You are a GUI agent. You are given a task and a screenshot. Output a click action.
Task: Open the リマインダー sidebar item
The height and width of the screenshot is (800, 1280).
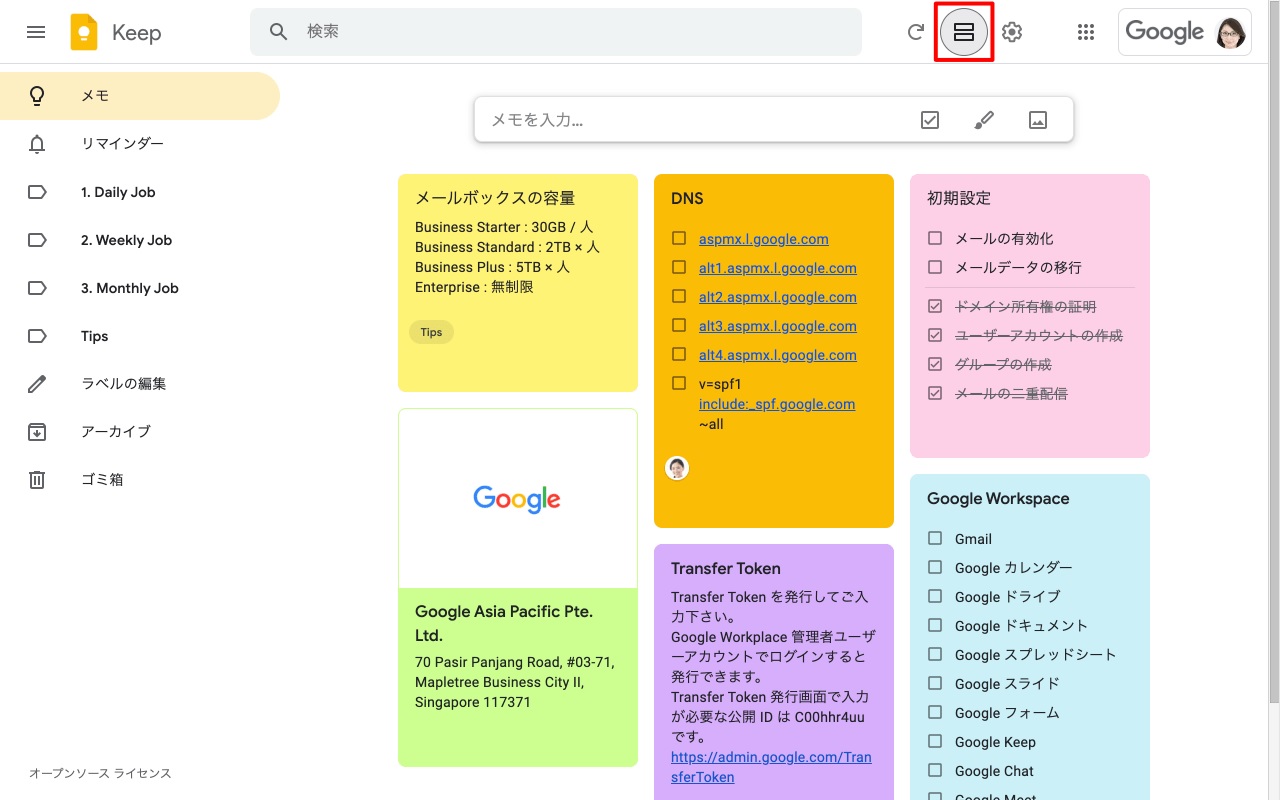[140, 144]
